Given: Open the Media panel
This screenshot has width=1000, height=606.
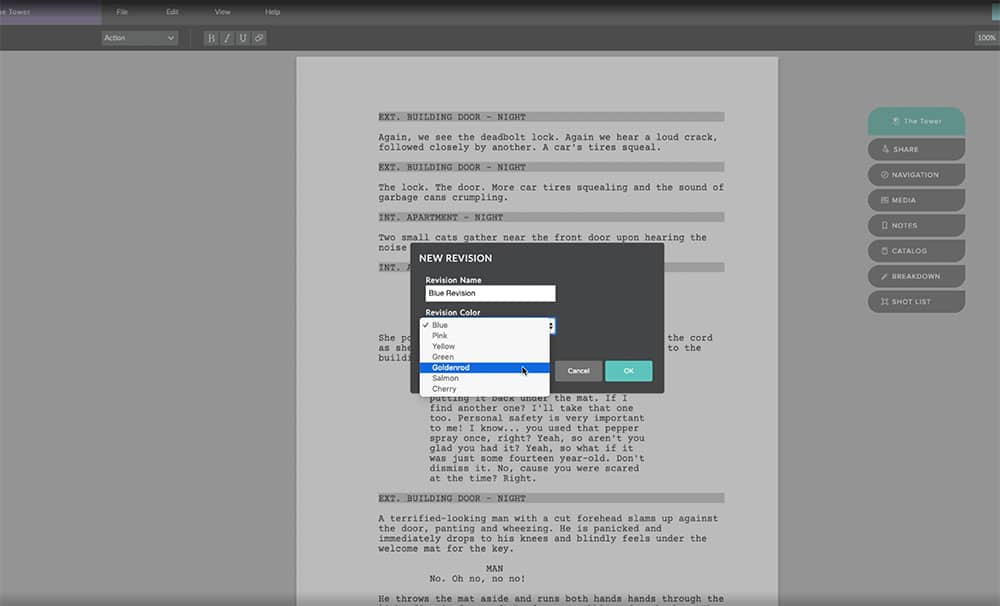Looking at the screenshot, I should (x=915, y=199).
